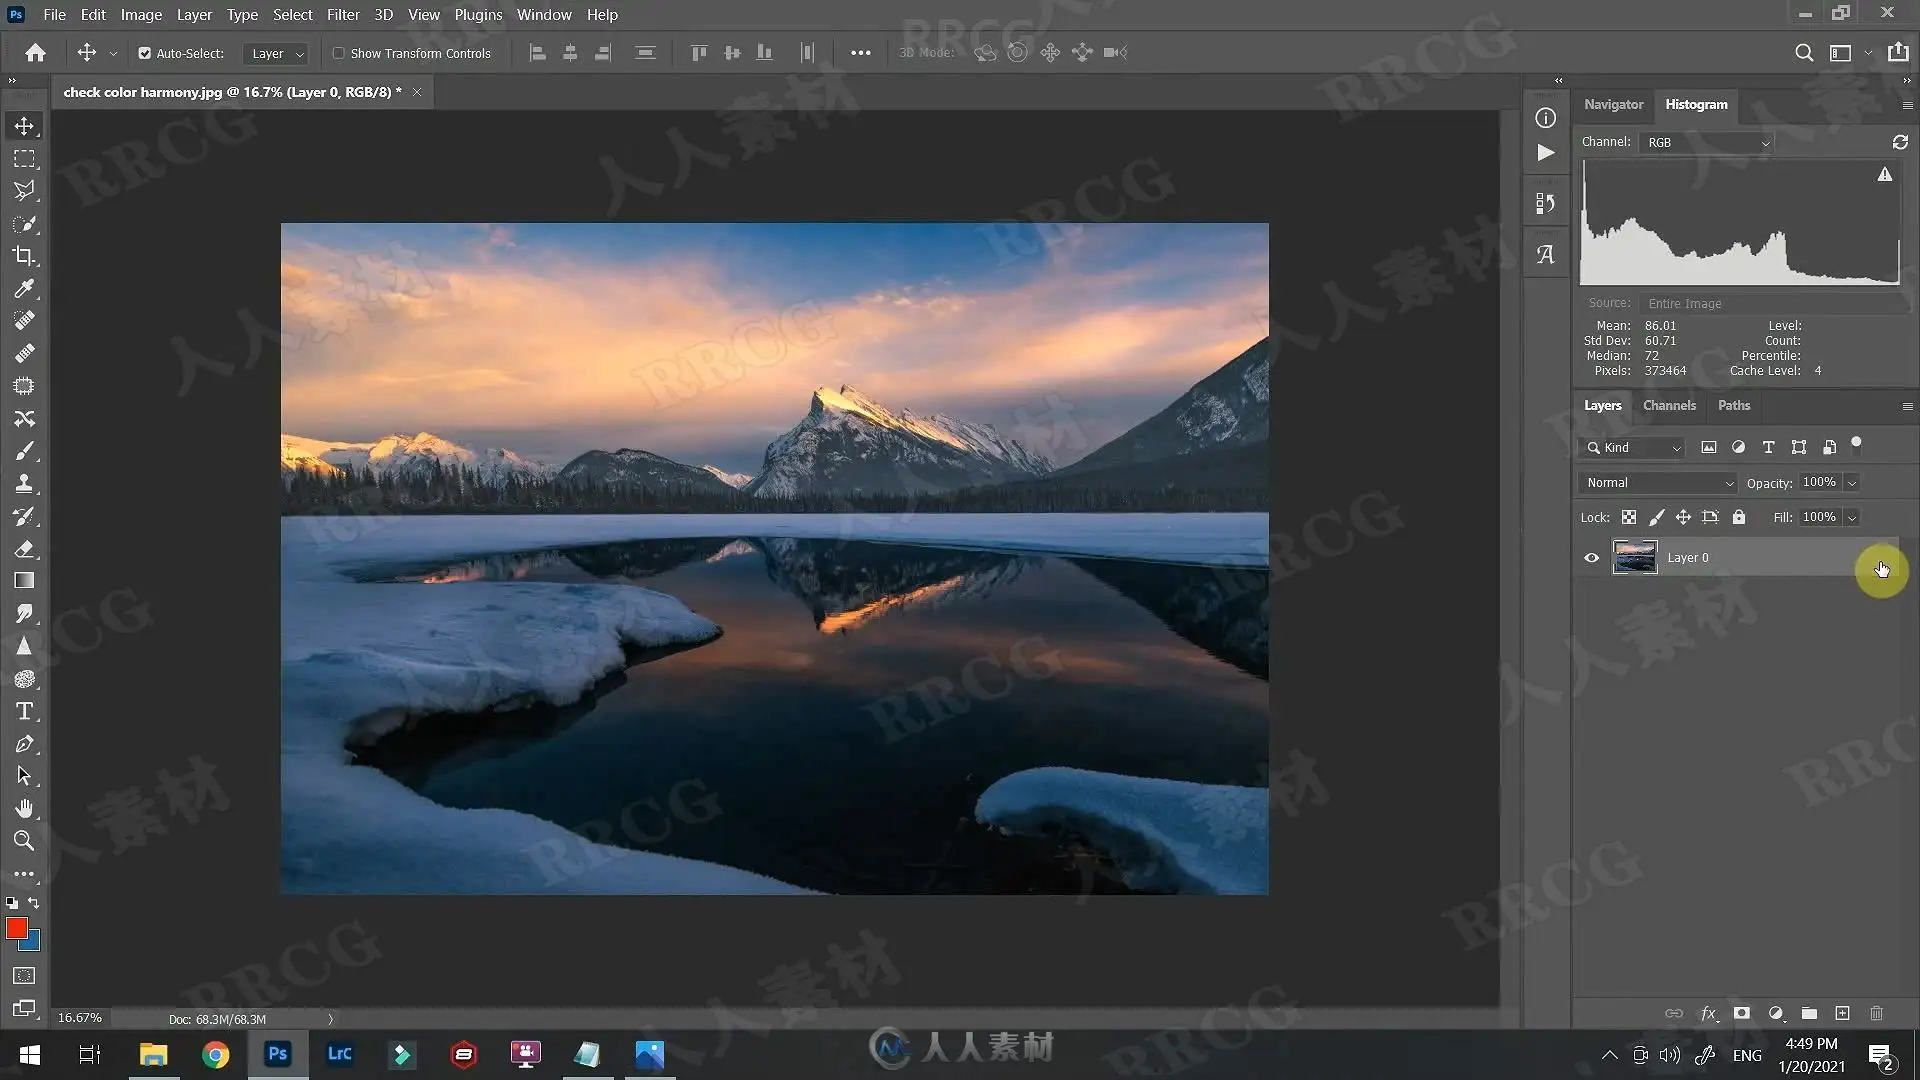Toggle the Auto-Select checkbox
This screenshot has height=1080, width=1920.
pyautogui.click(x=144, y=54)
